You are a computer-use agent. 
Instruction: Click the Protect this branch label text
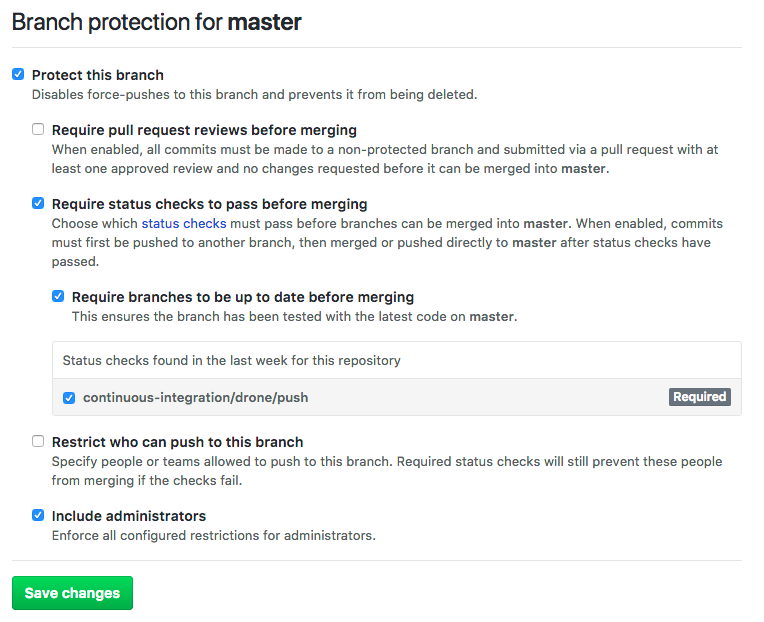pos(98,75)
